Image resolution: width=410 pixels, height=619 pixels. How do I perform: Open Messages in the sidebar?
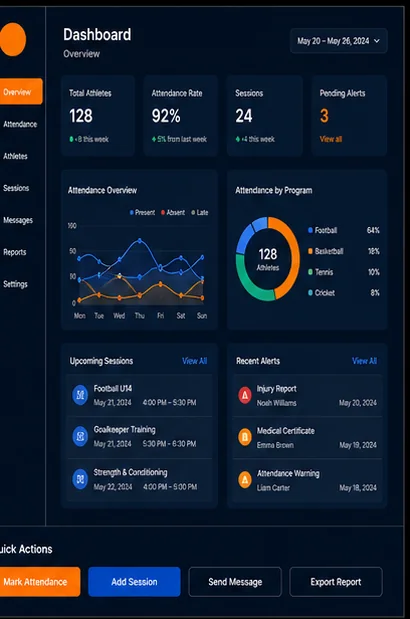coord(18,220)
